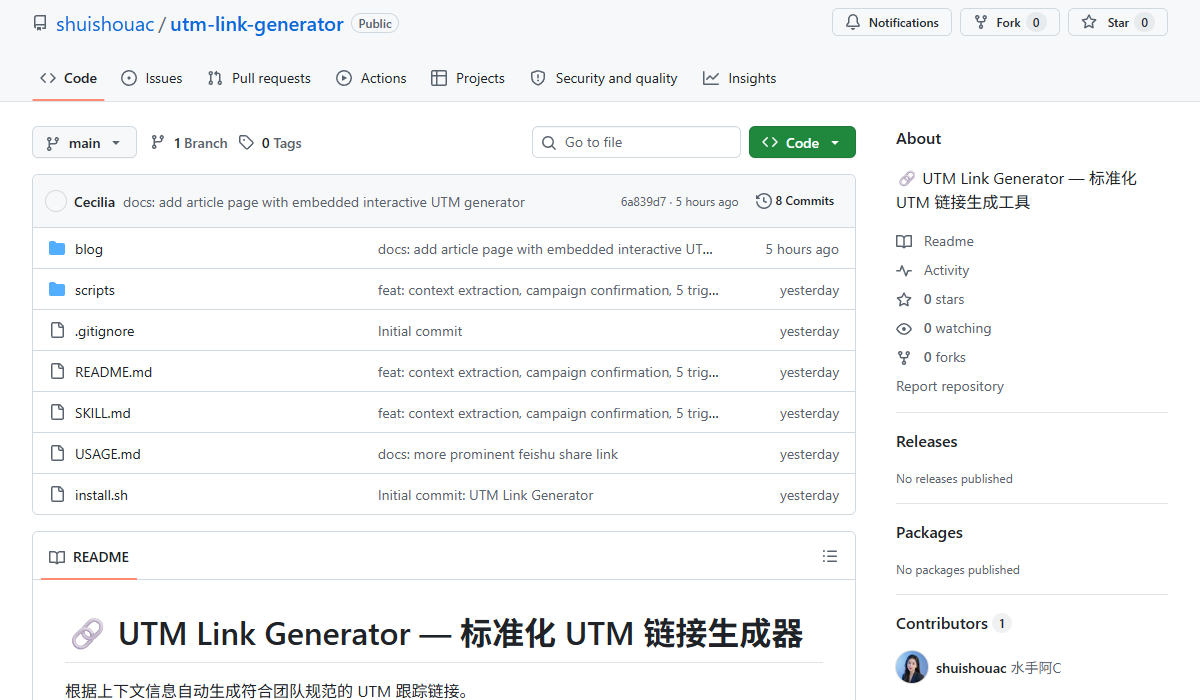Click the 0 stars link in About
The height and width of the screenshot is (700, 1200).
[944, 299]
